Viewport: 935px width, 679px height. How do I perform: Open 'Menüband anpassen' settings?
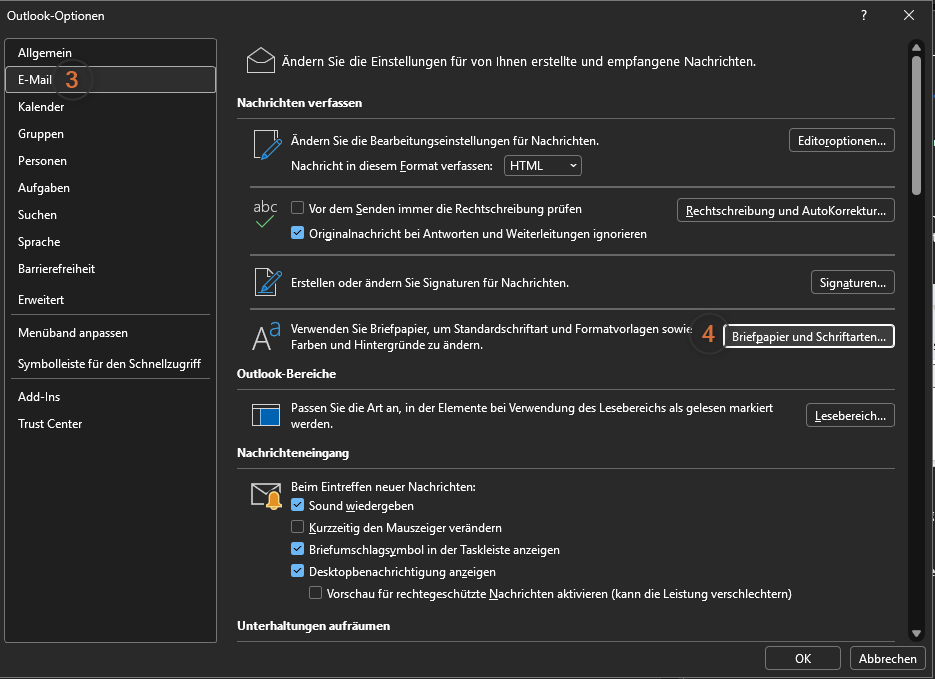point(110,333)
